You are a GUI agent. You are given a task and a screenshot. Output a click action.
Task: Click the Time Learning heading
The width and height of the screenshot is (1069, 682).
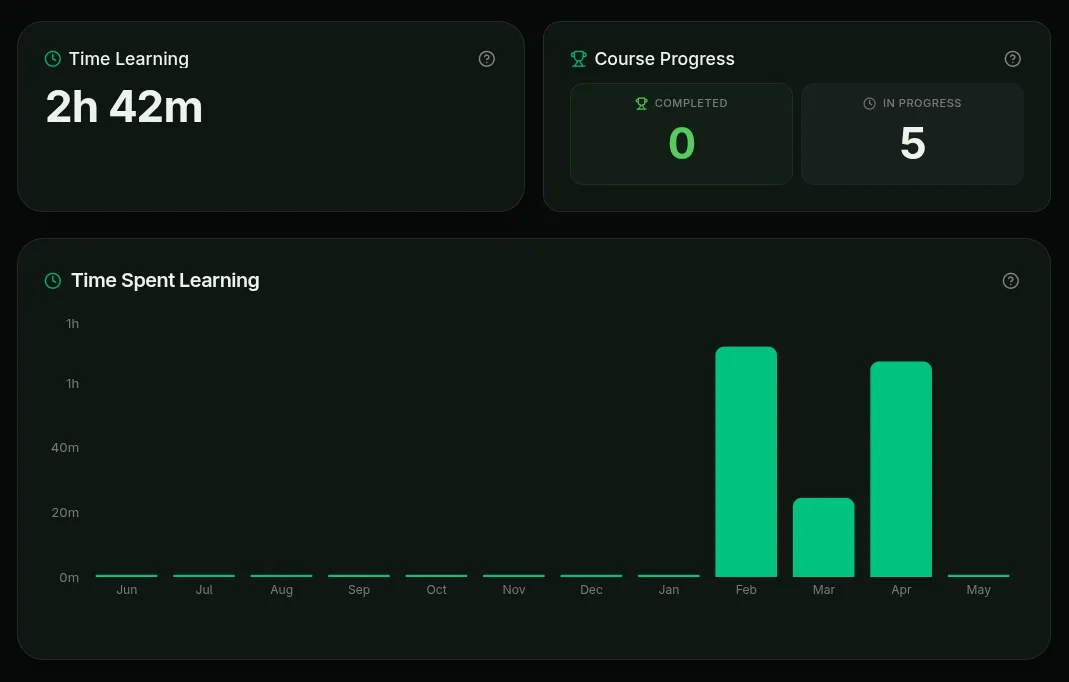pos(128,59)
